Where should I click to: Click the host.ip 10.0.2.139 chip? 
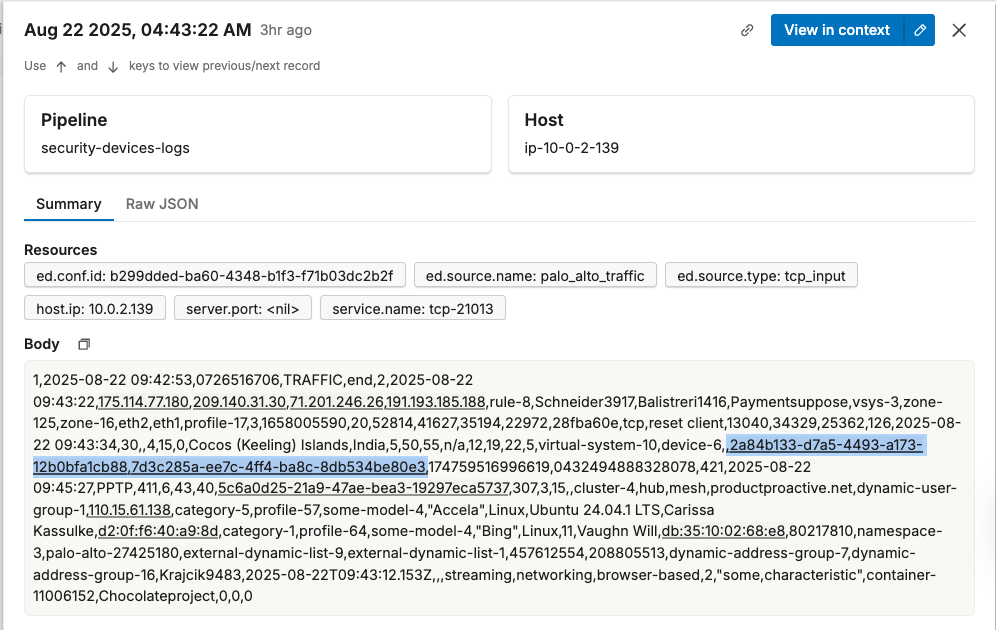pos(94,308)
